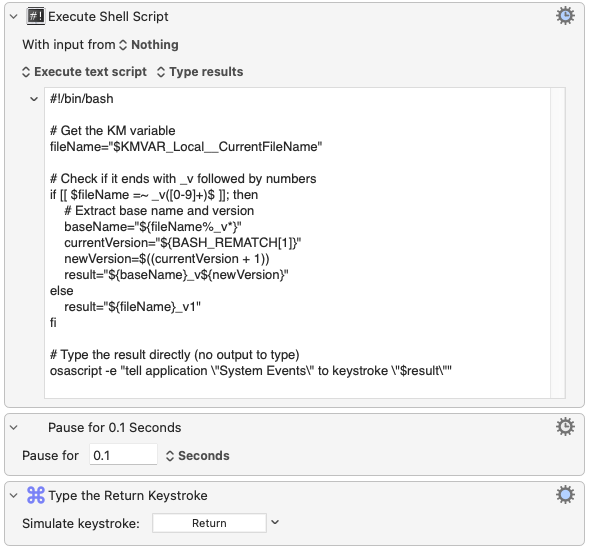Click the Return simulate keystroke field
The image size is (590, 549).
tap(209, 523)
